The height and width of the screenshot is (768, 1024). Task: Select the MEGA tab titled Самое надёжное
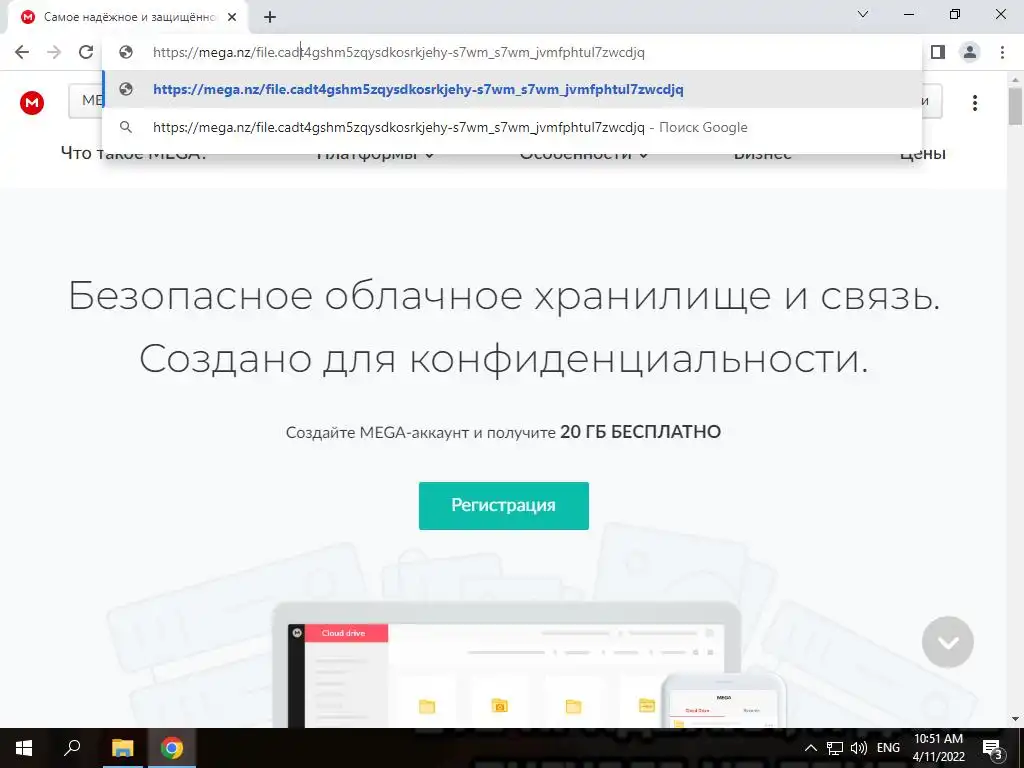pyautogui.click(x=129, y=17)
